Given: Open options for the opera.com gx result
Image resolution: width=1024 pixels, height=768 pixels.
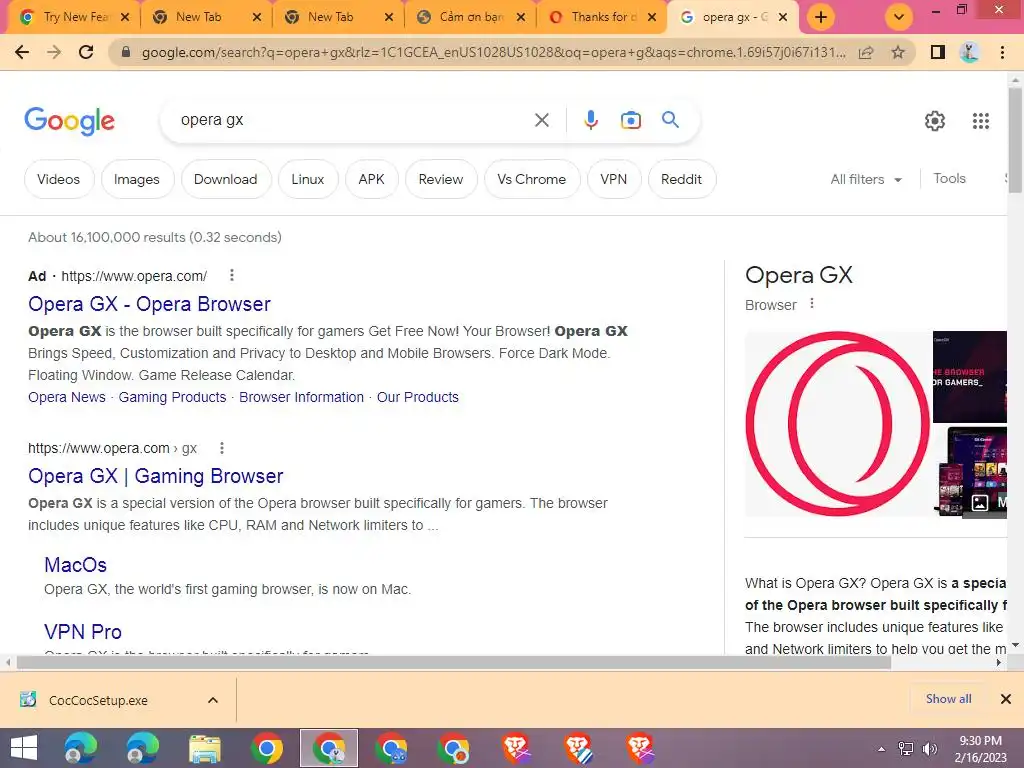Looking at the screenshot, I should click(221, 448).
